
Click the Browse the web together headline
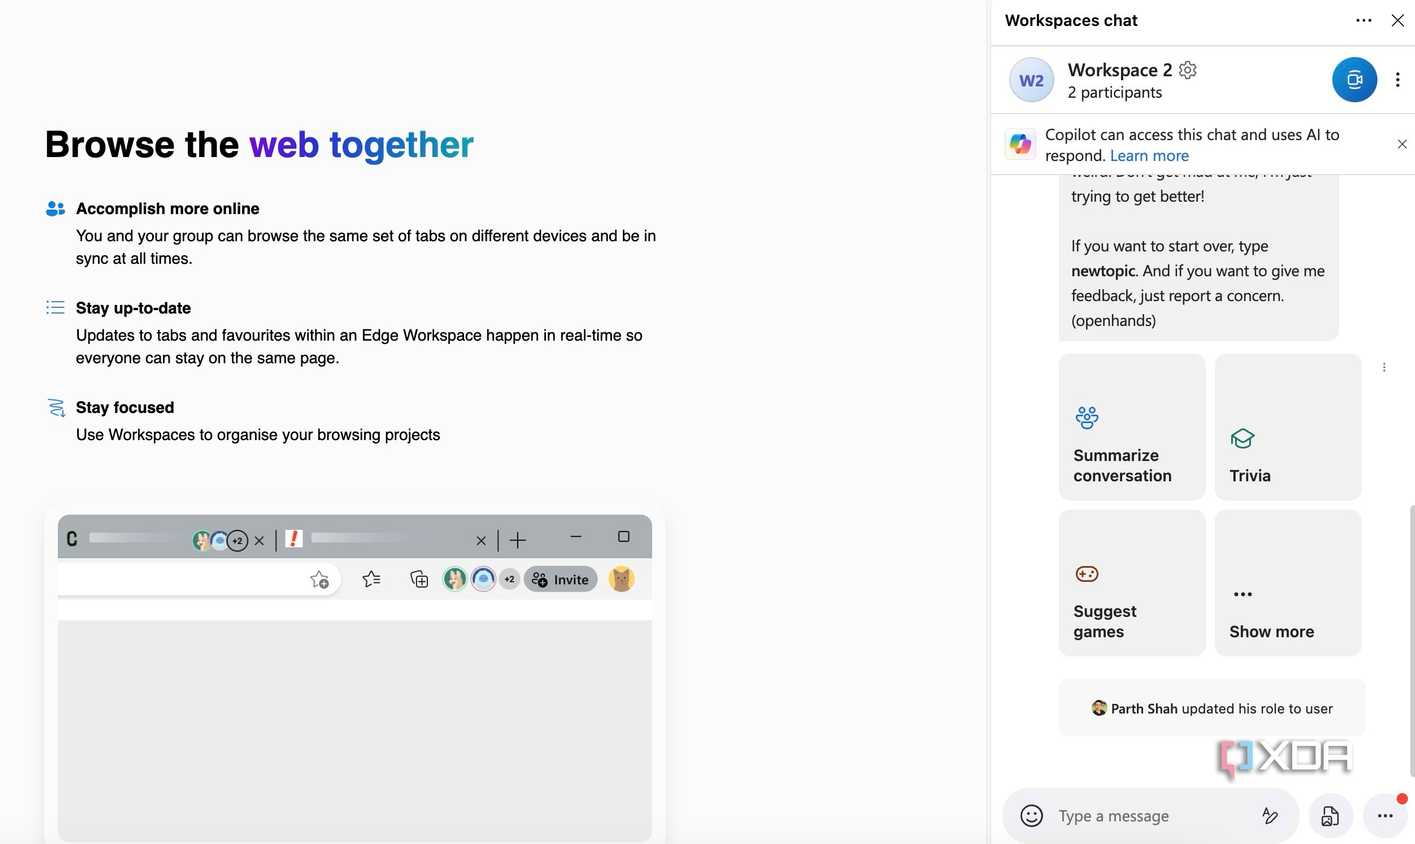259,145
